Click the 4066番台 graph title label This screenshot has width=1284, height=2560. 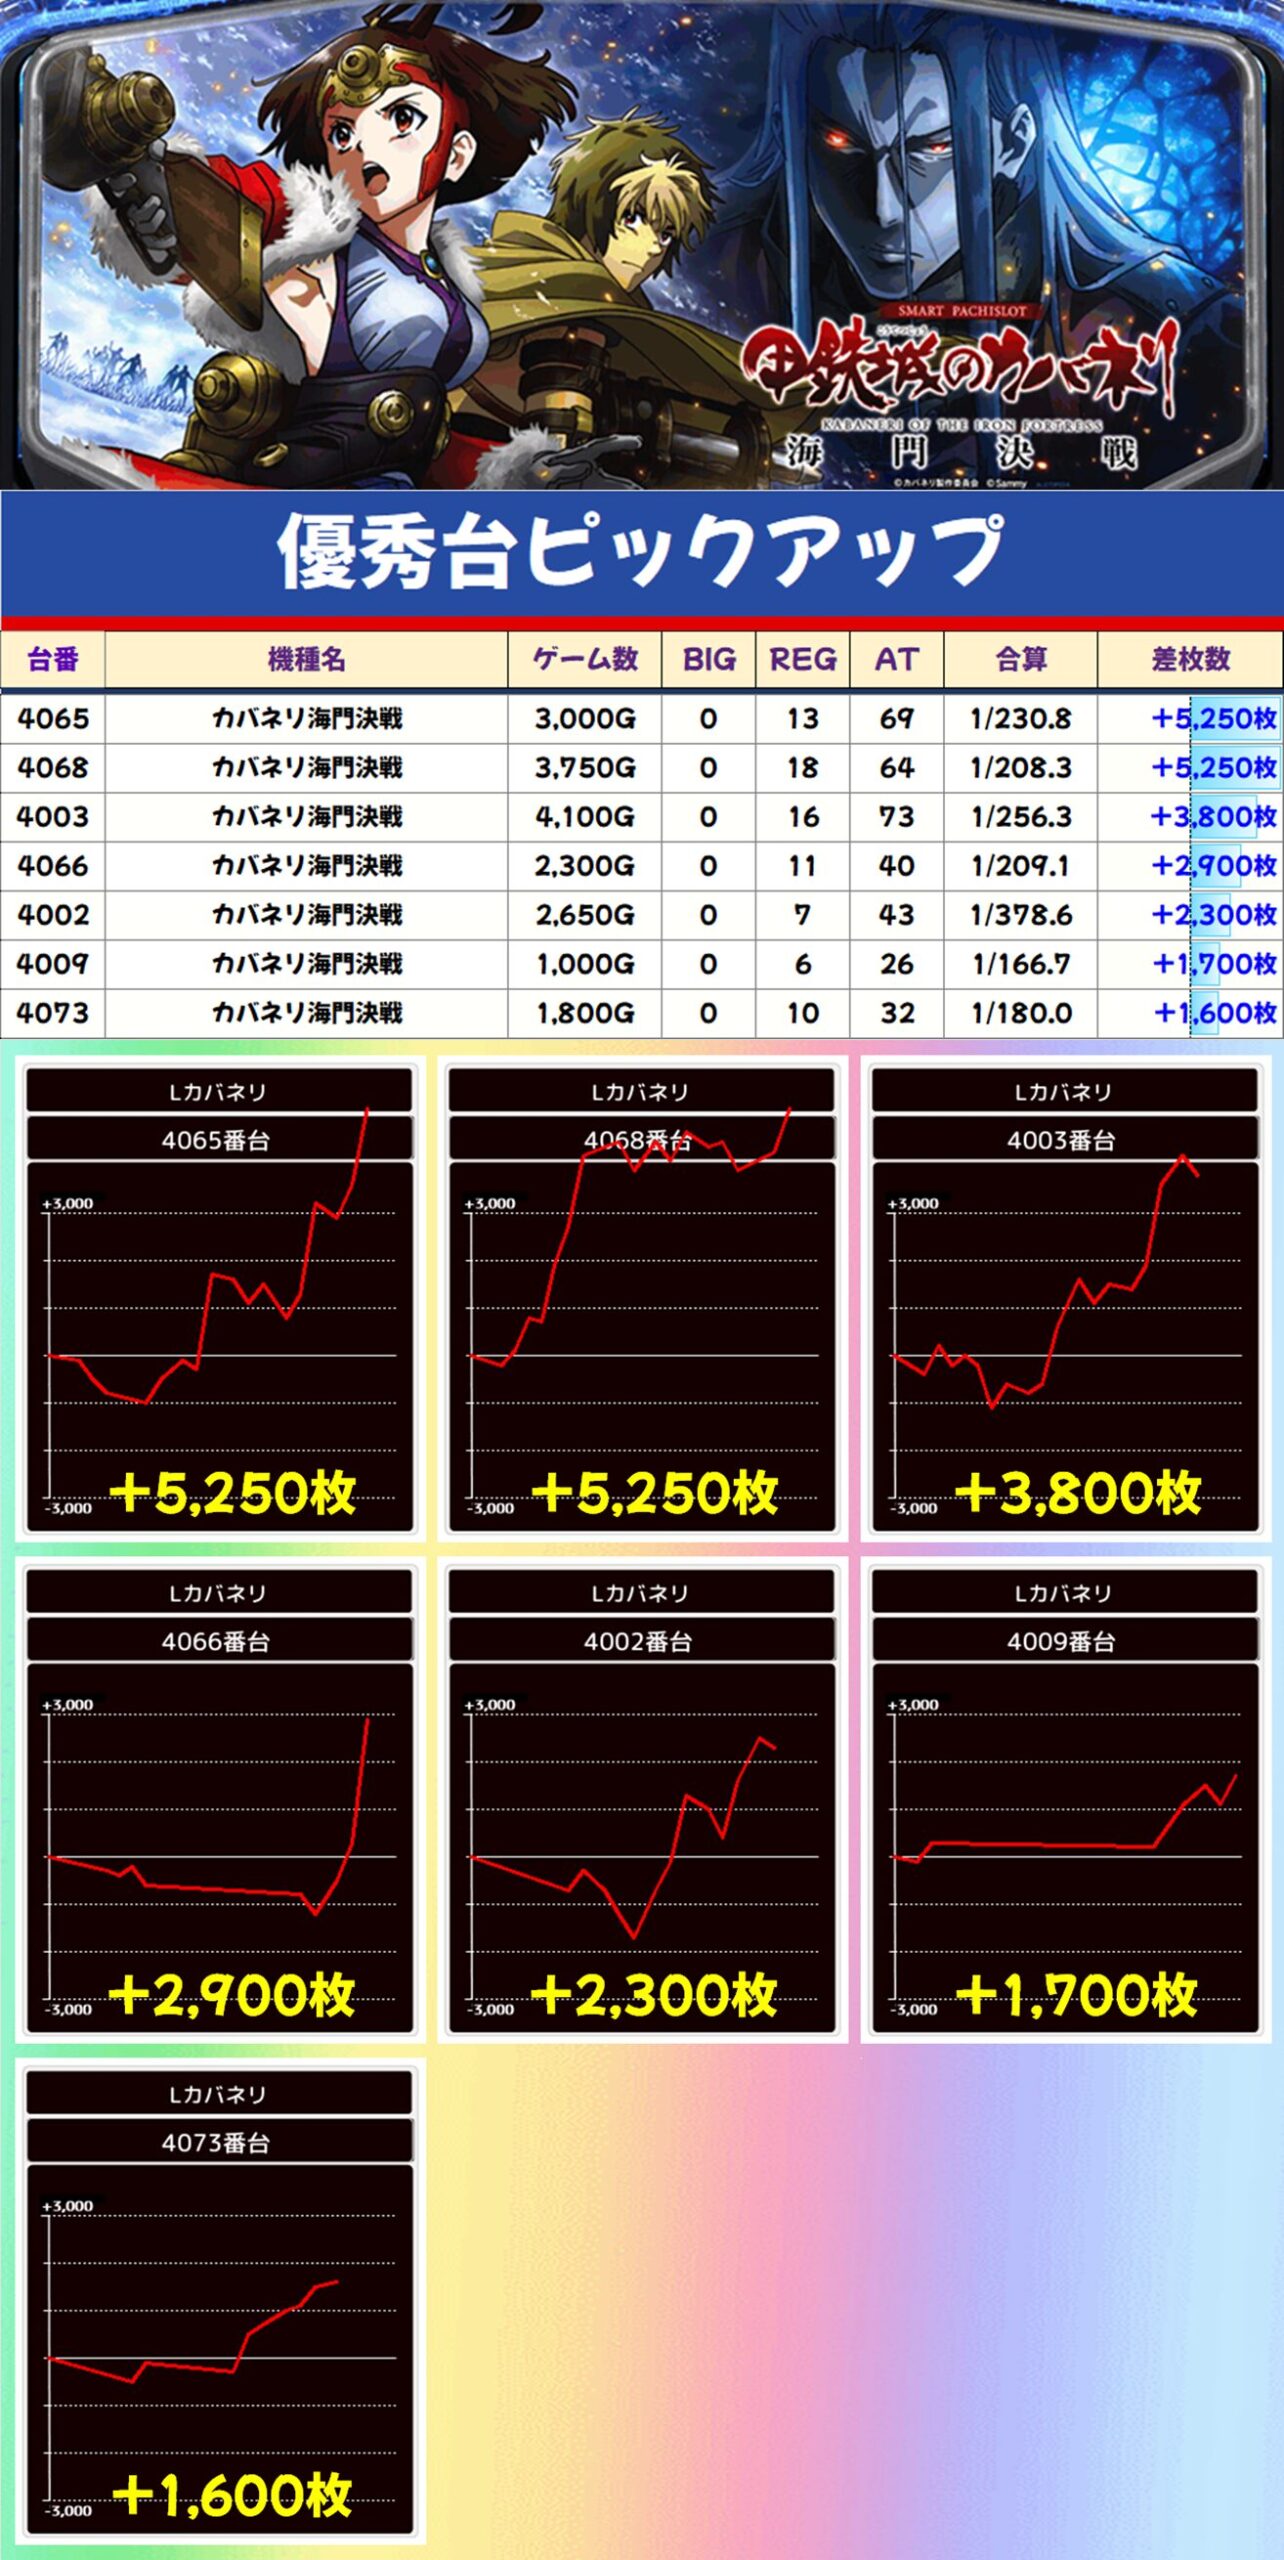(218, 1641)
